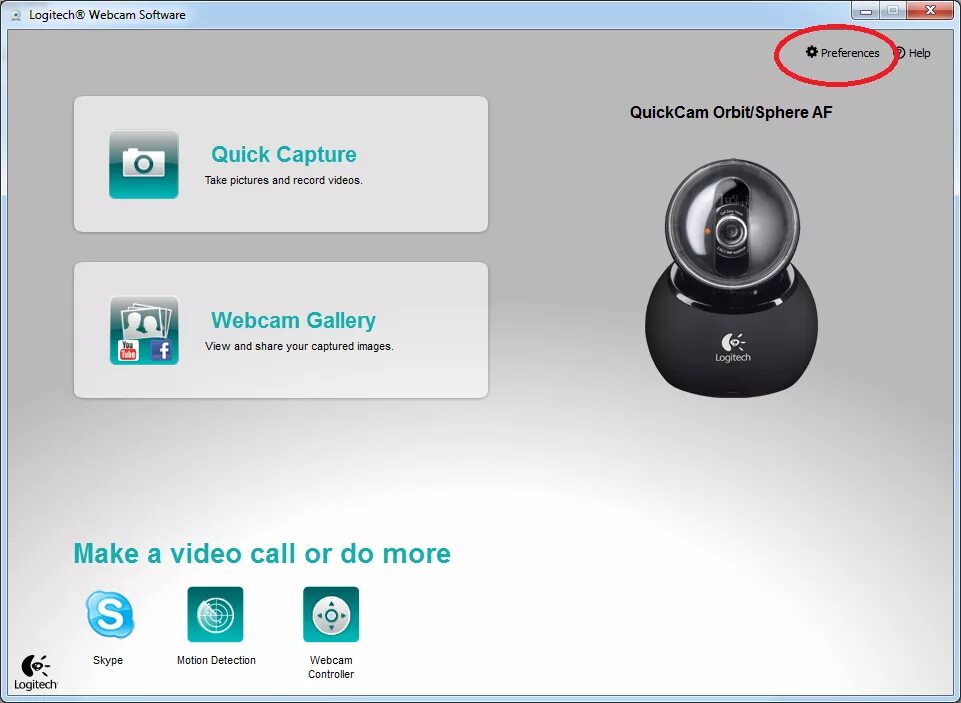This screenshot has width=961, height=703.
Task: Minimize the Logitech Webcam Software window
Action: [x=866, y=10]
